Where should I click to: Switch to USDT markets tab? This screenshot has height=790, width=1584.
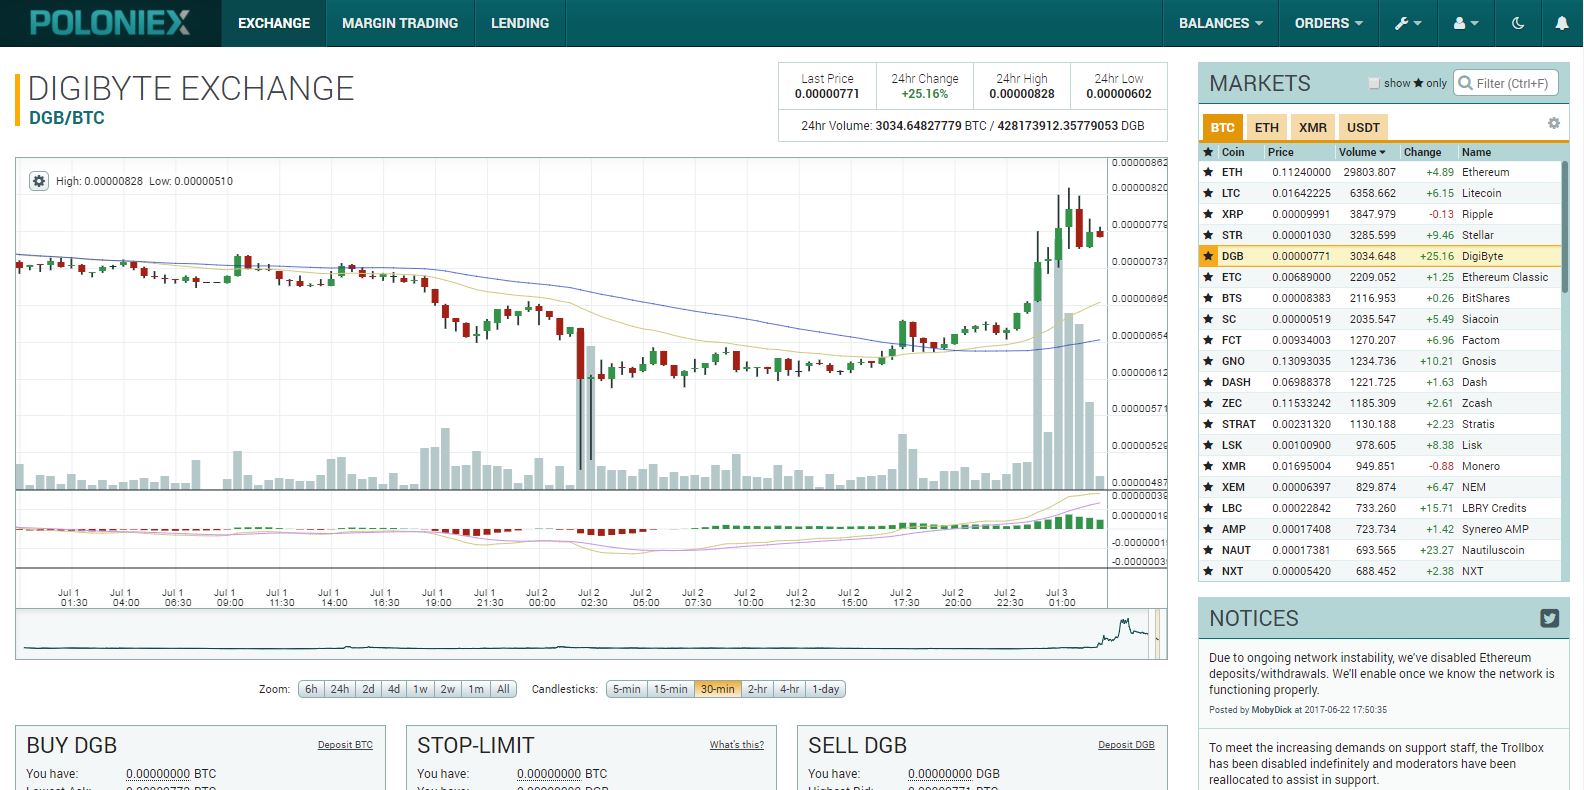[x=1363, y=127]
